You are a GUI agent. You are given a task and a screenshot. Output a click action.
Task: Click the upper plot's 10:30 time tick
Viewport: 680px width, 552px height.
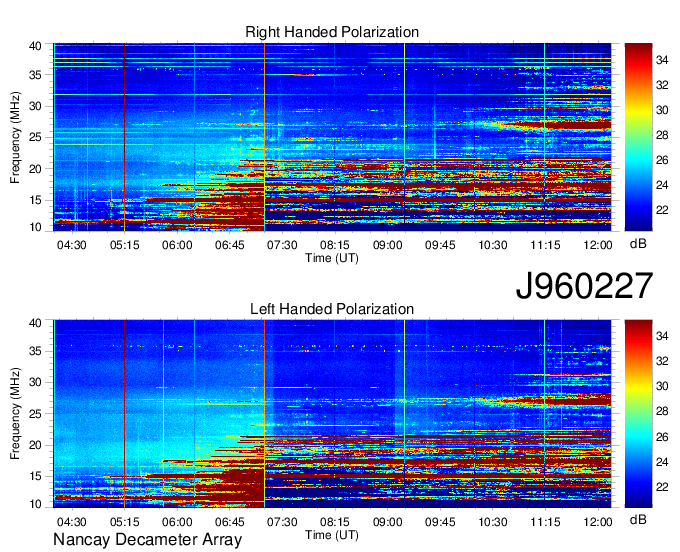tap(493, 245)
